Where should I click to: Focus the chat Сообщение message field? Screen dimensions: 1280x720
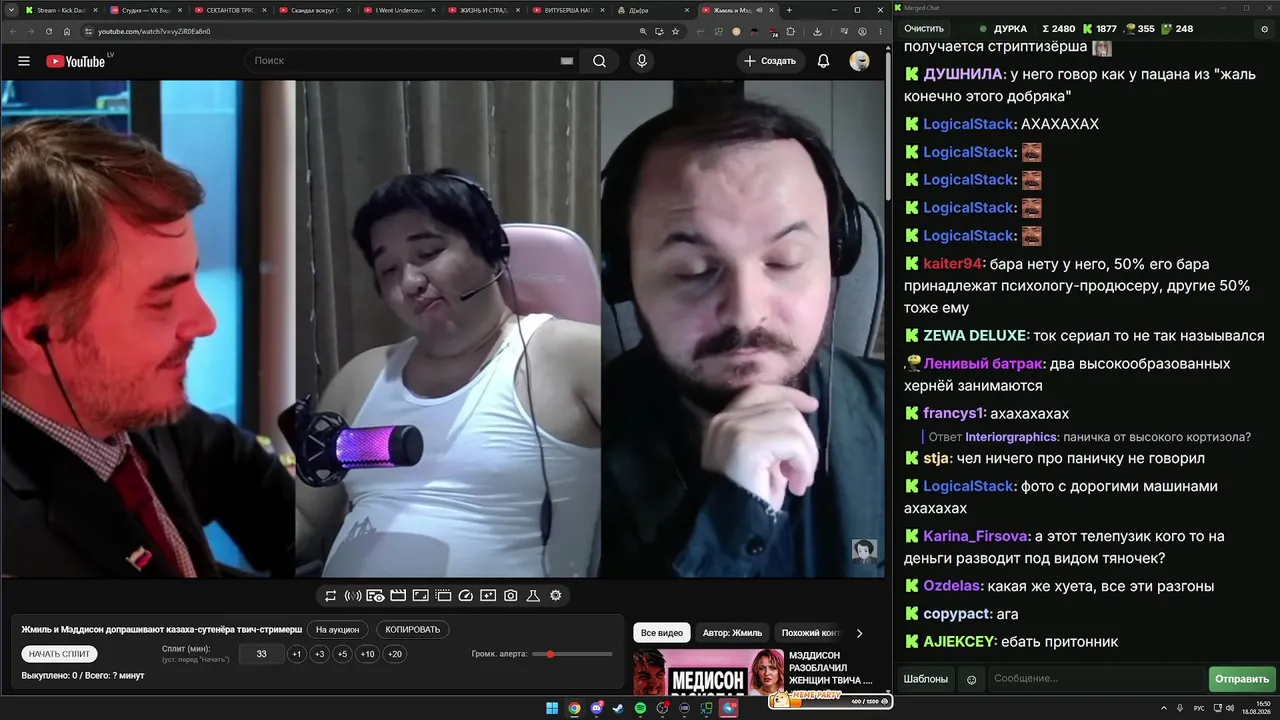tap(1096, 679)
